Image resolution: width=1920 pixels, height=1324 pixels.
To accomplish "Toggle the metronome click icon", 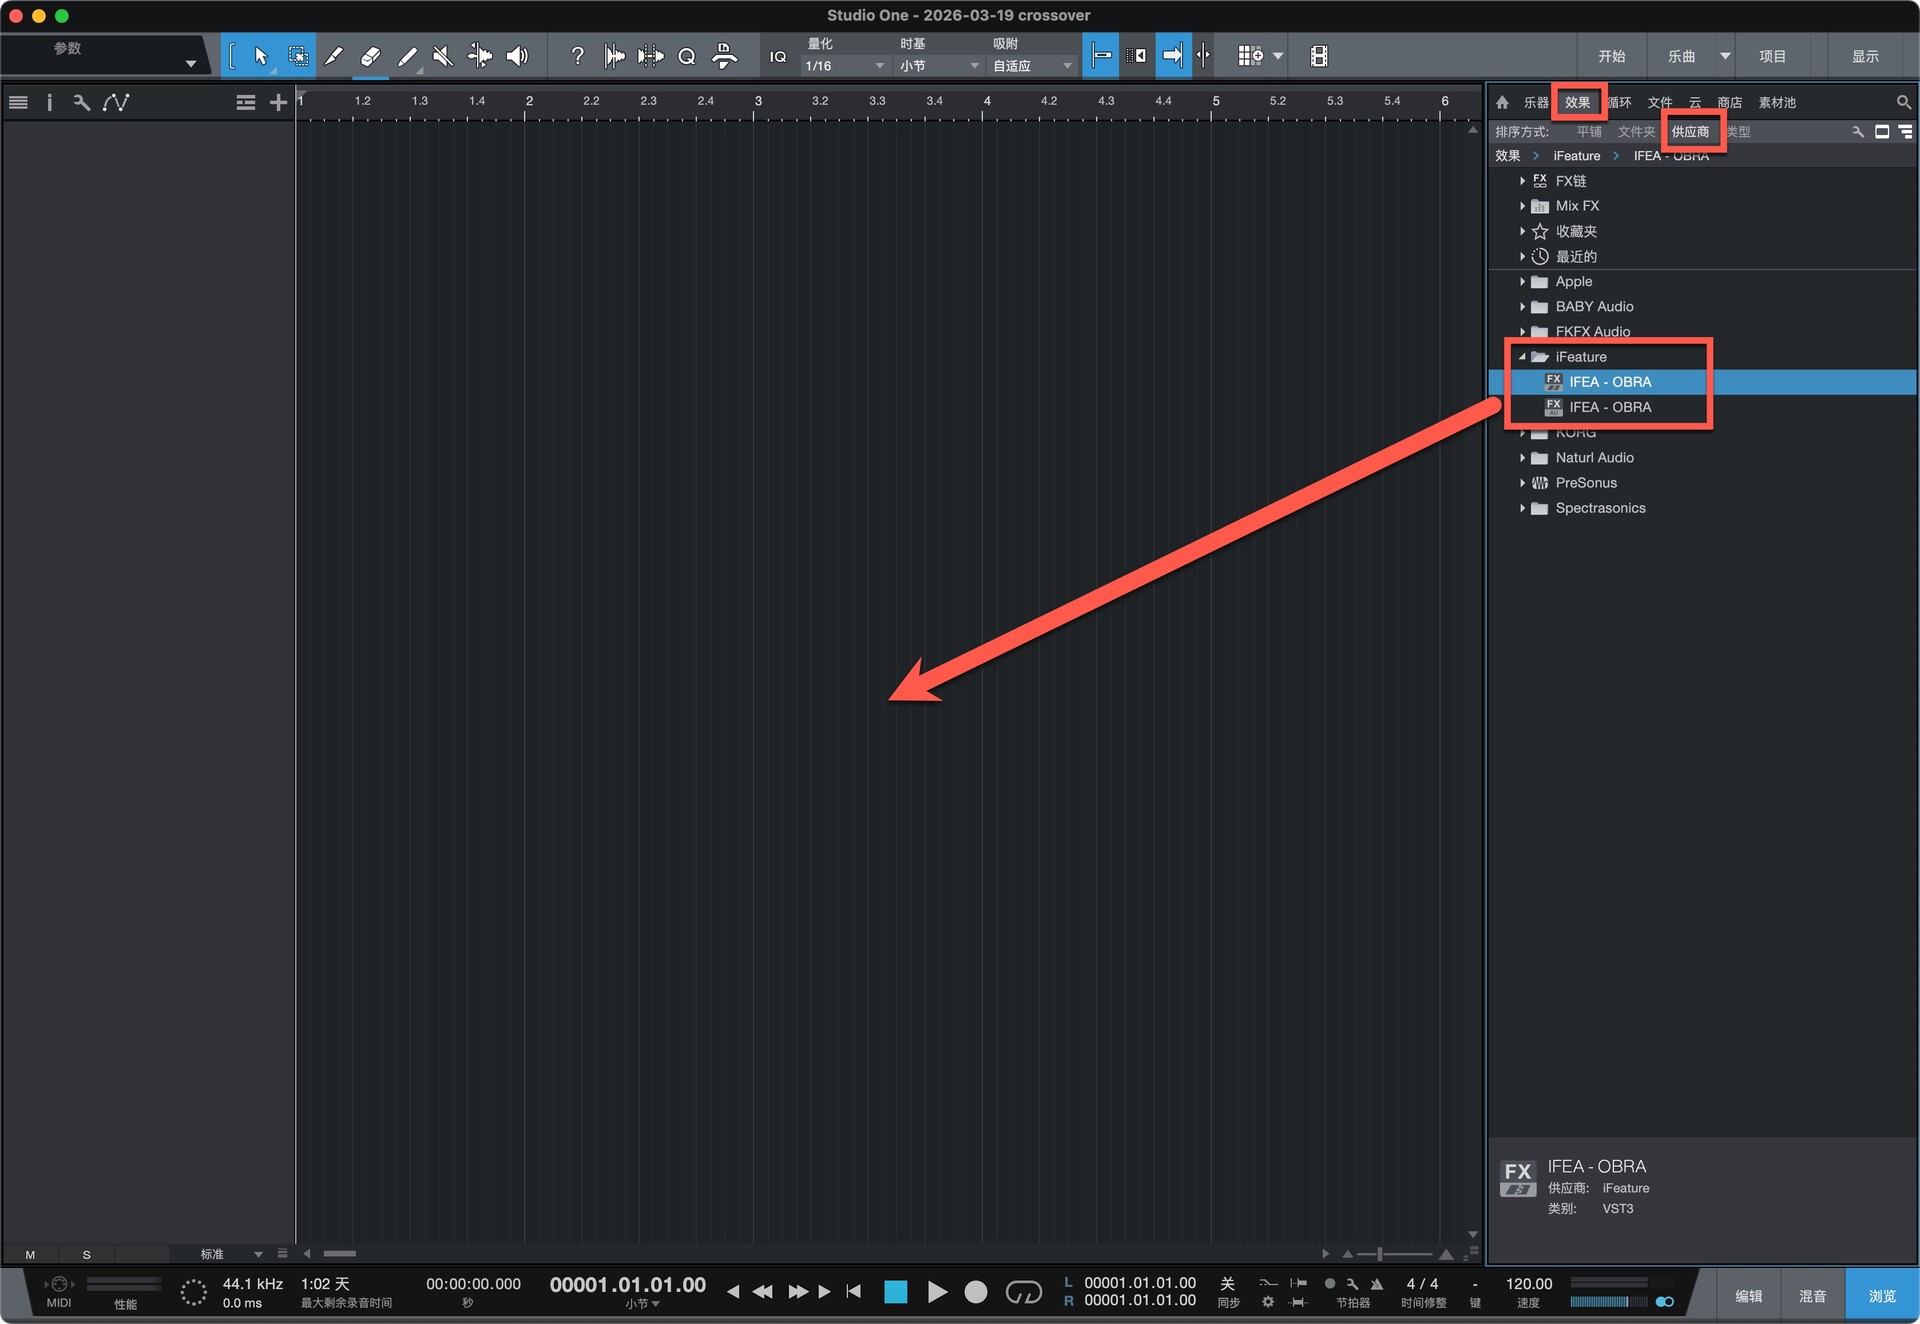I will (1376, 1283).
